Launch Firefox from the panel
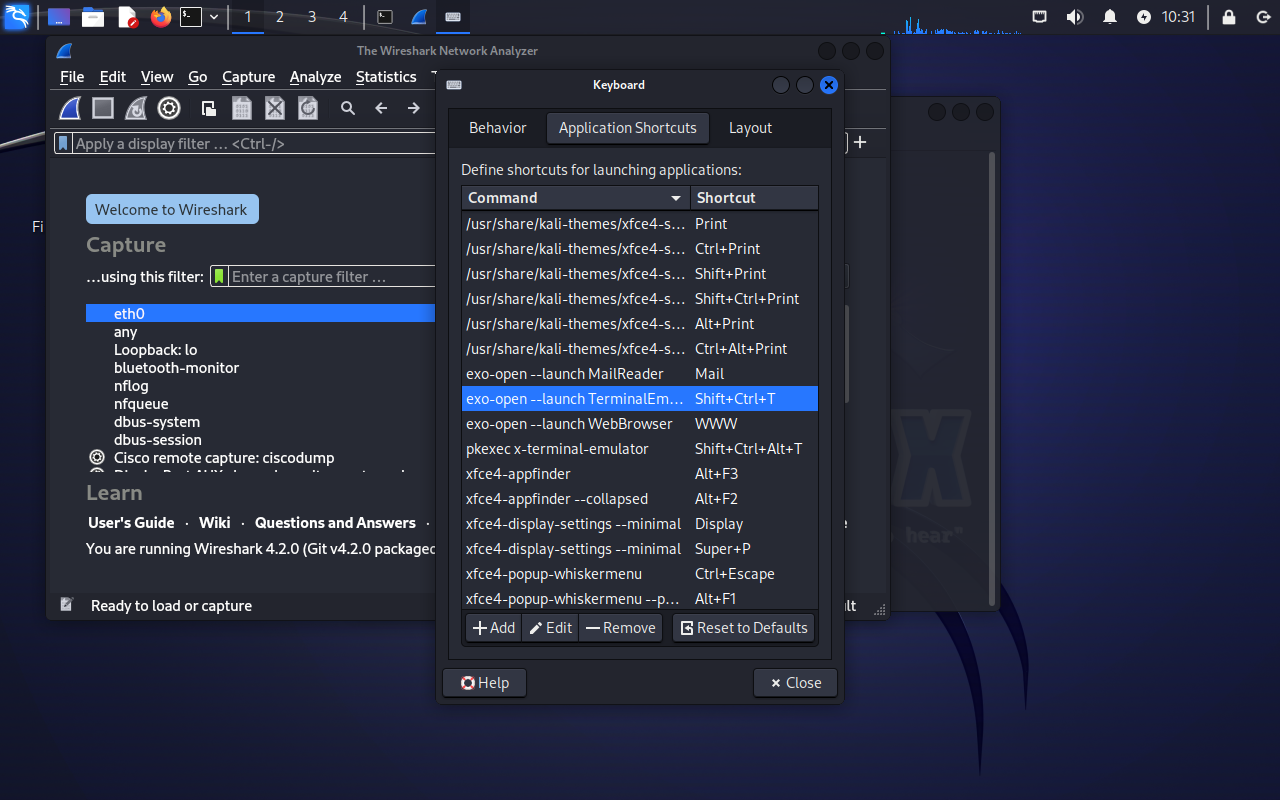Image resolution: width=1280 pixels, height=800 pixels. pos(161,16)
